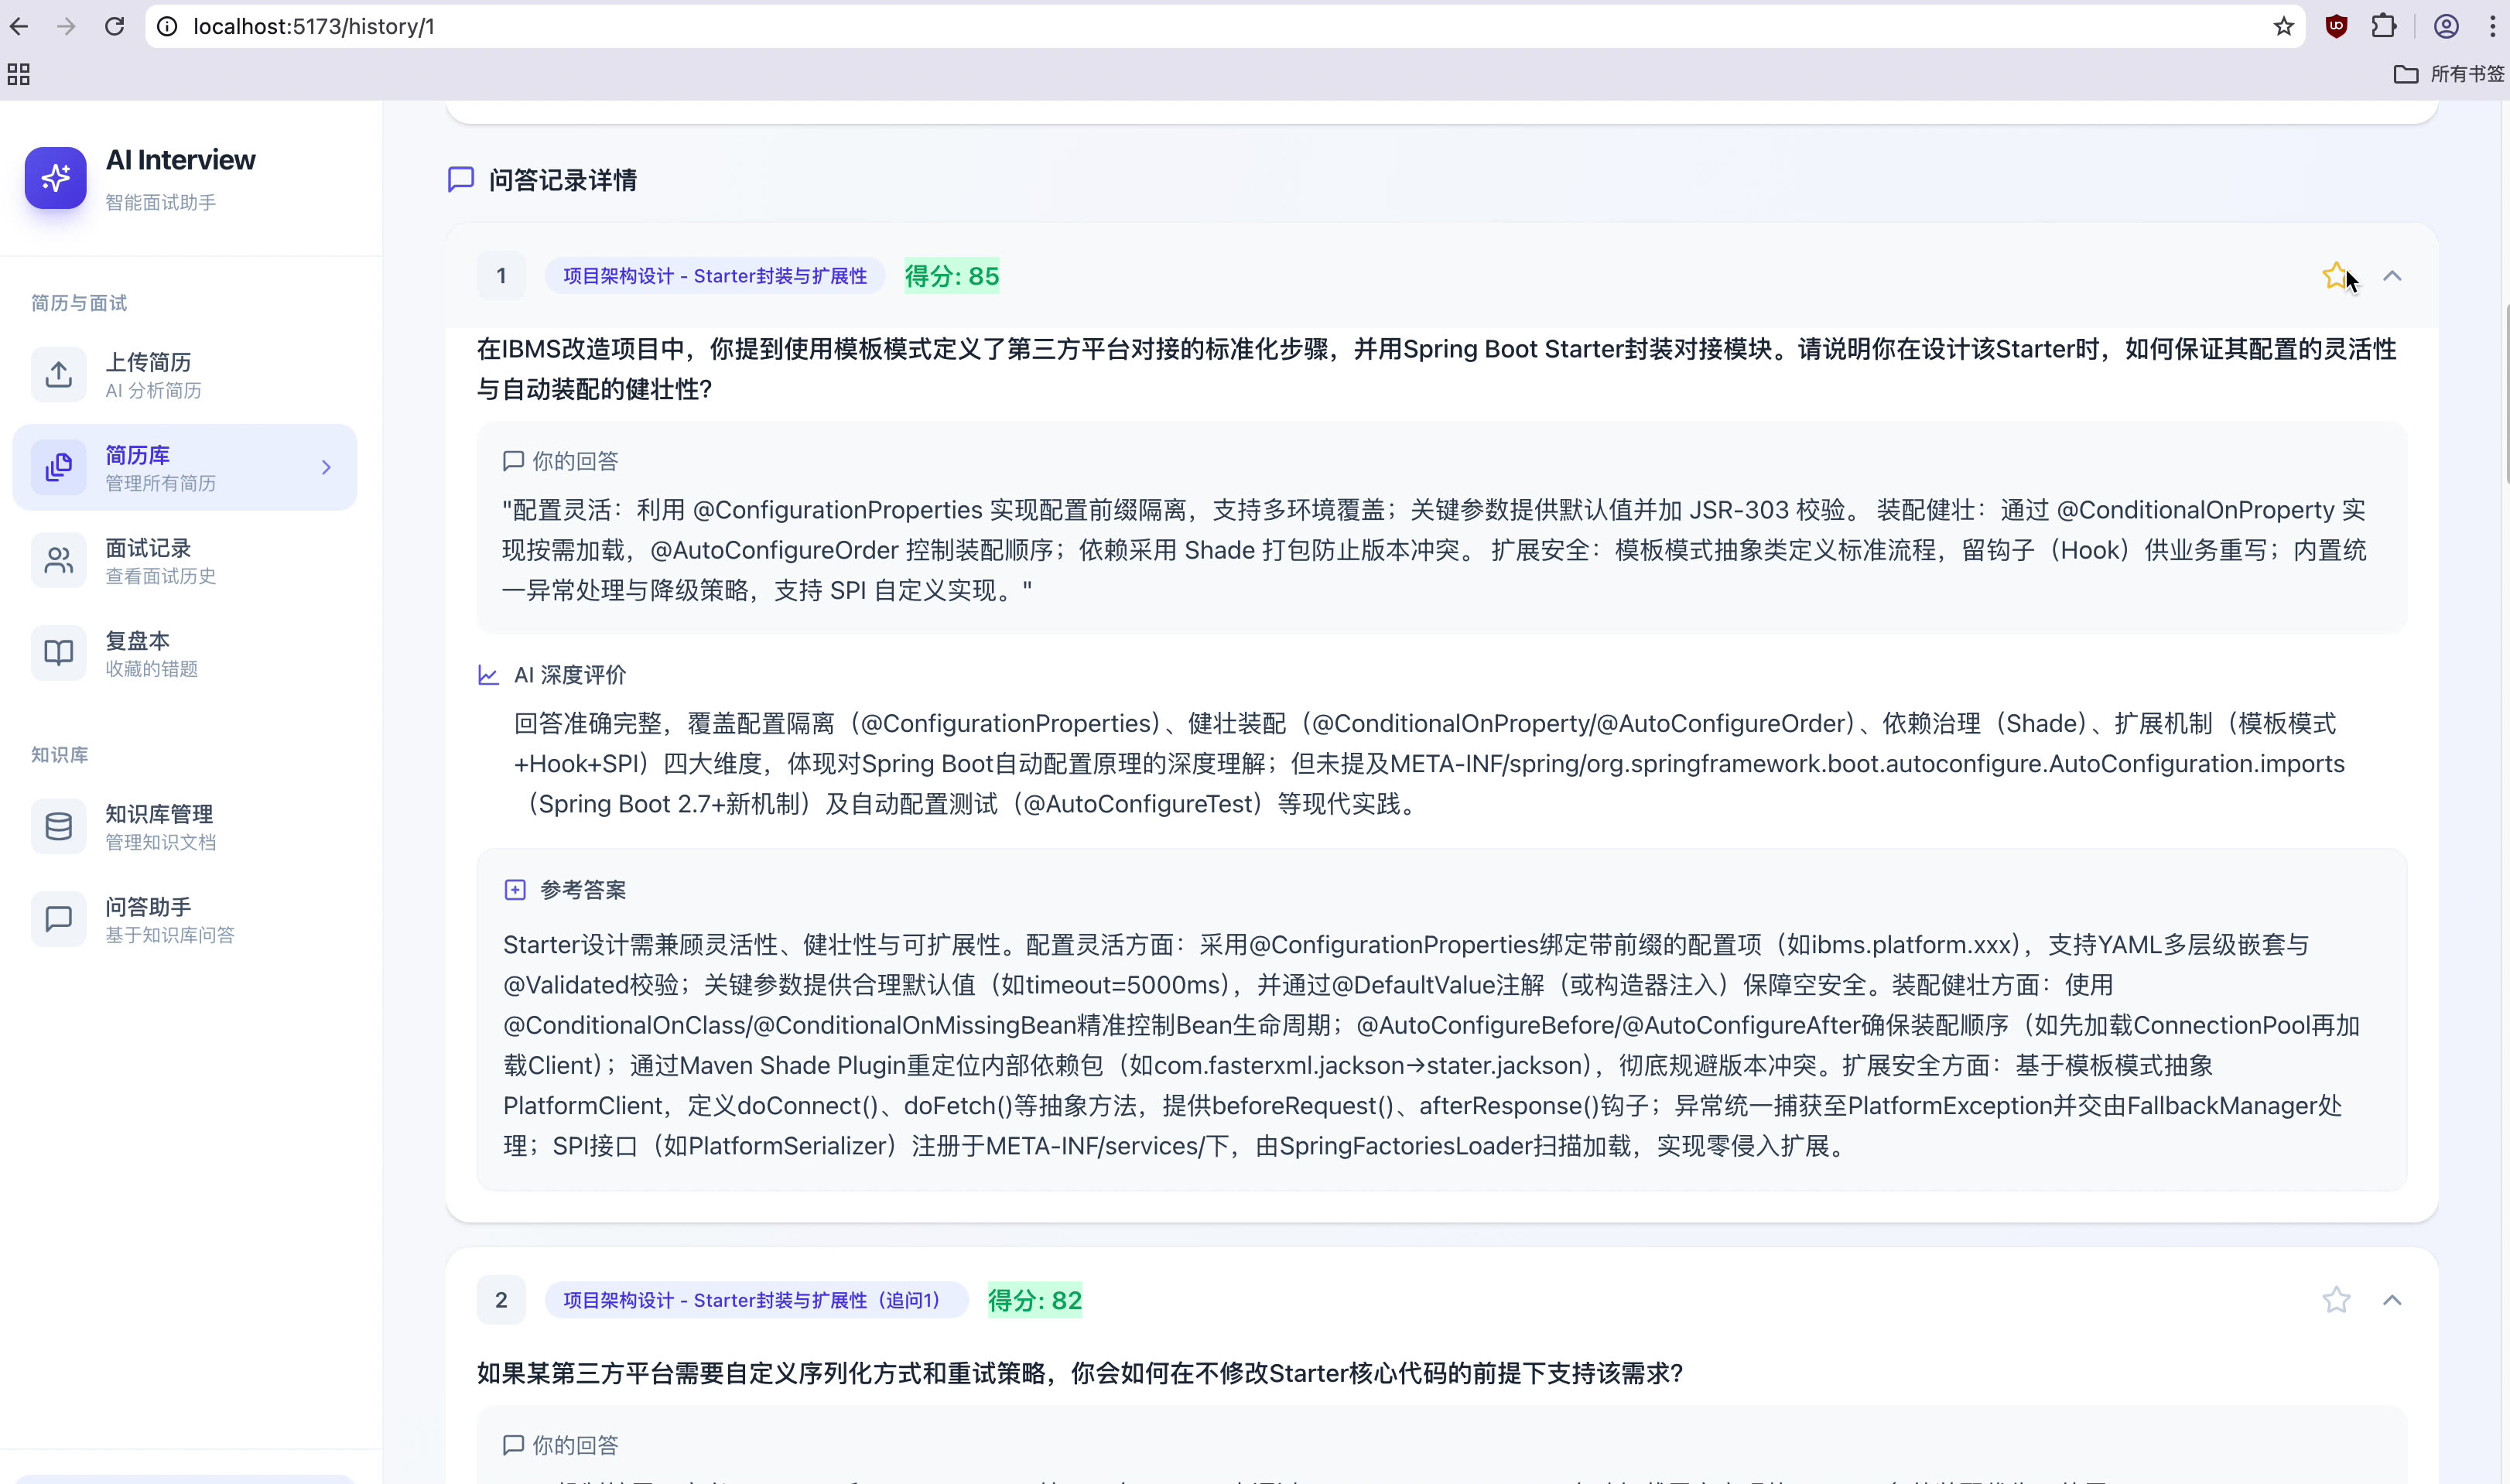This screenshot has width=2510, height=1484.
Task: Toggle favorite star on question 2
Action: pyautogui.click(x=2335, y=1300)
